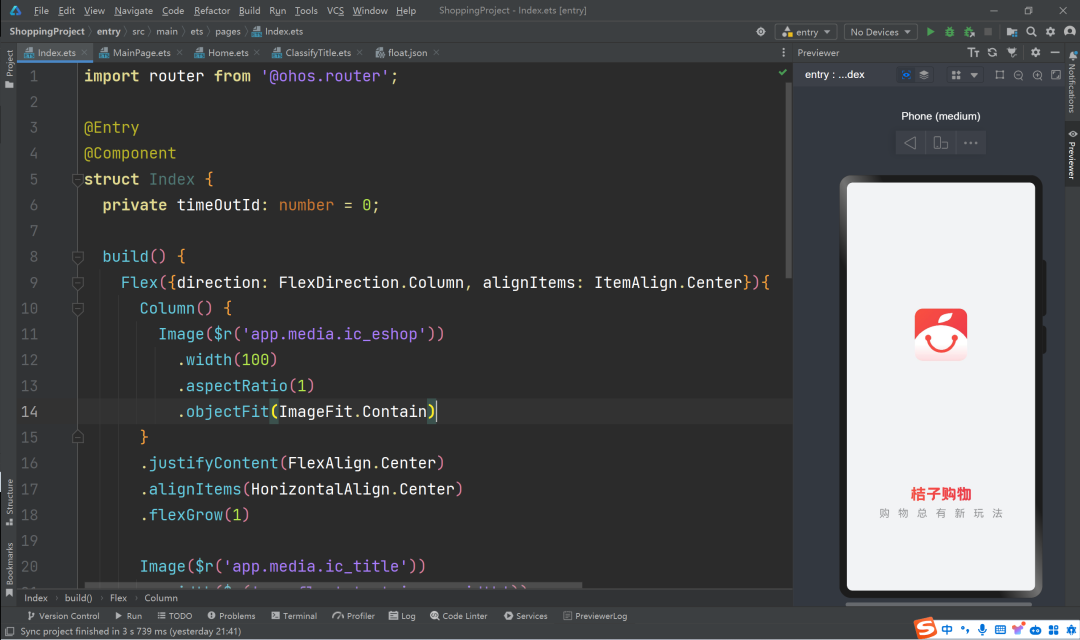Switch to the MainPage.ets tab
This screenshot has height=640, width=1080.
141,52
